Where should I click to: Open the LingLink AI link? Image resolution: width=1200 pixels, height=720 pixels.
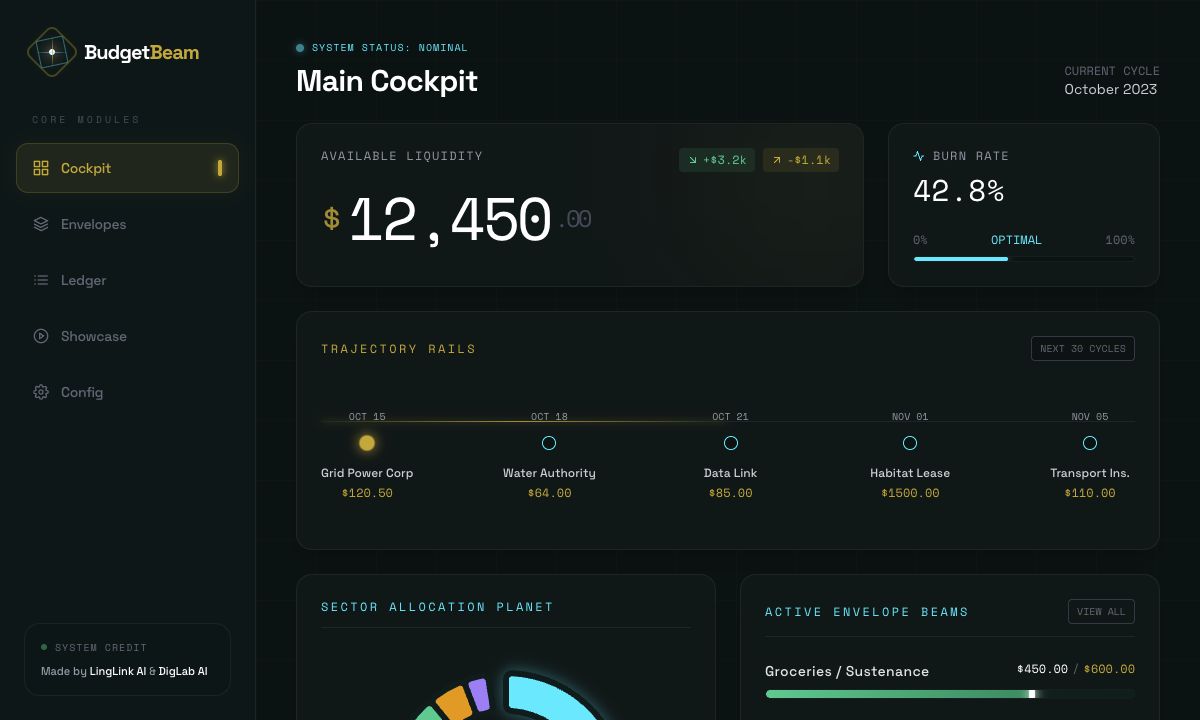click(x=118, y=671)
